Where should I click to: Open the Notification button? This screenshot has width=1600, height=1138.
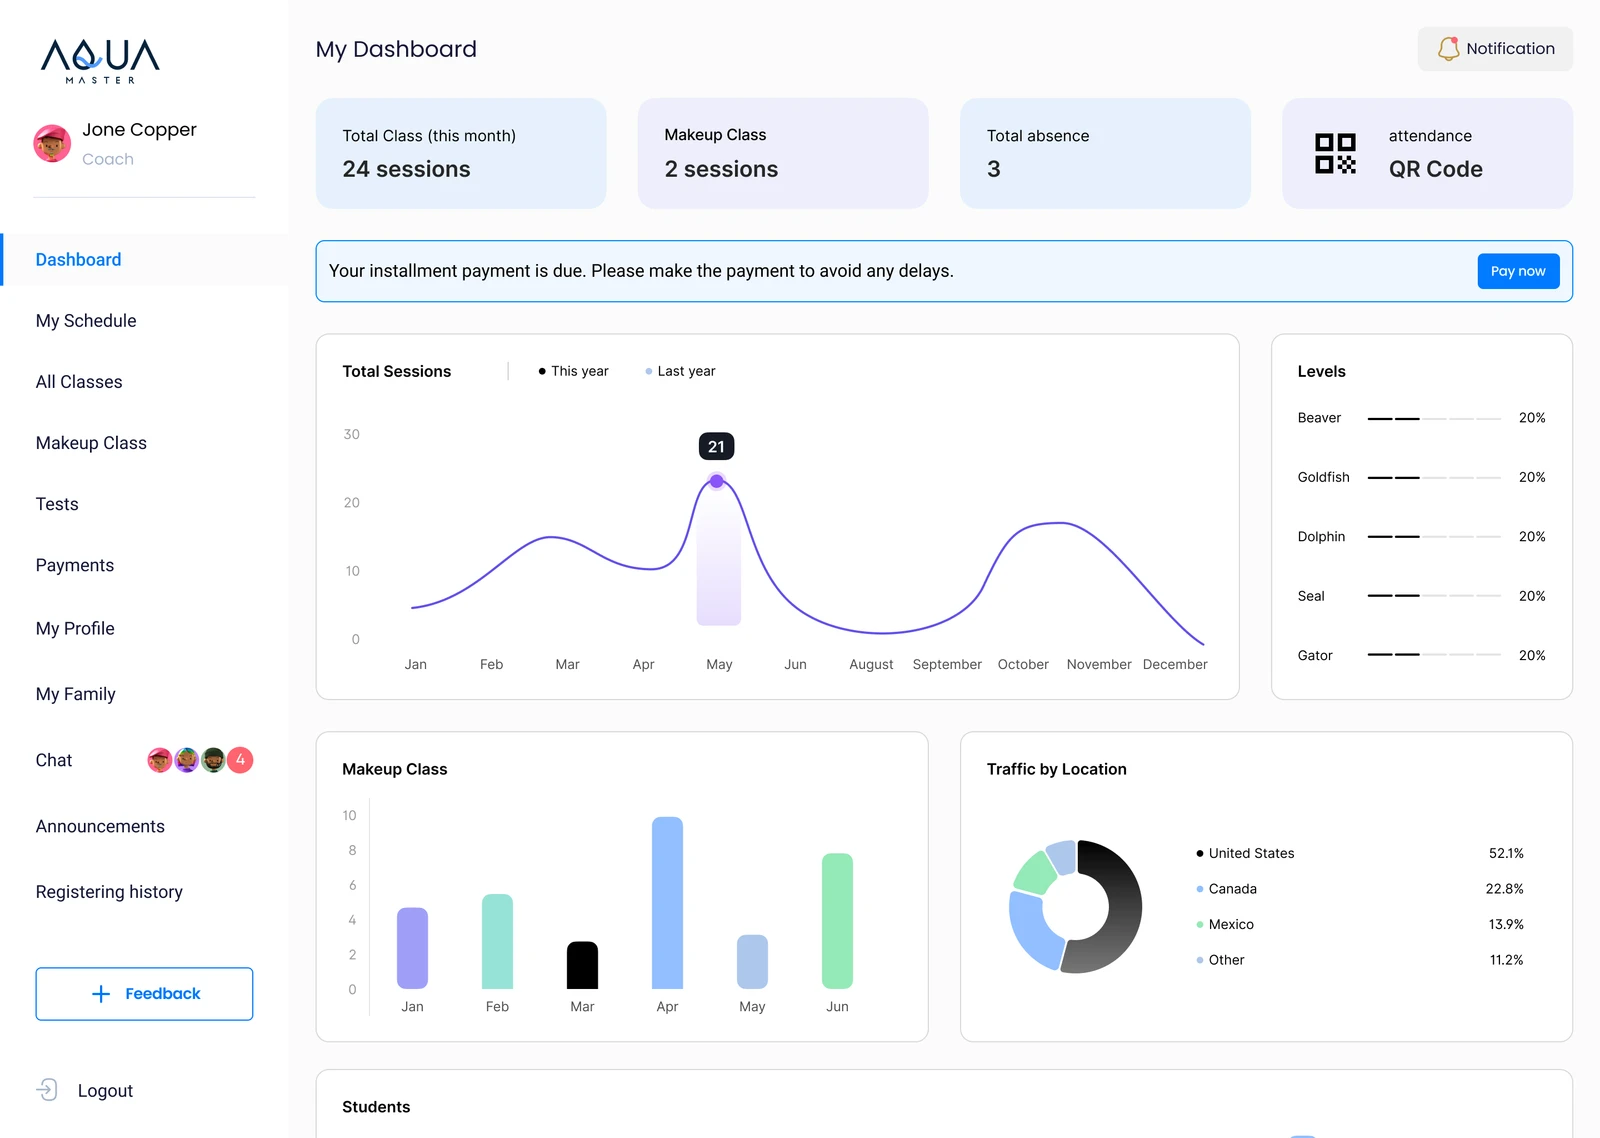click(x=1495, y=49)
